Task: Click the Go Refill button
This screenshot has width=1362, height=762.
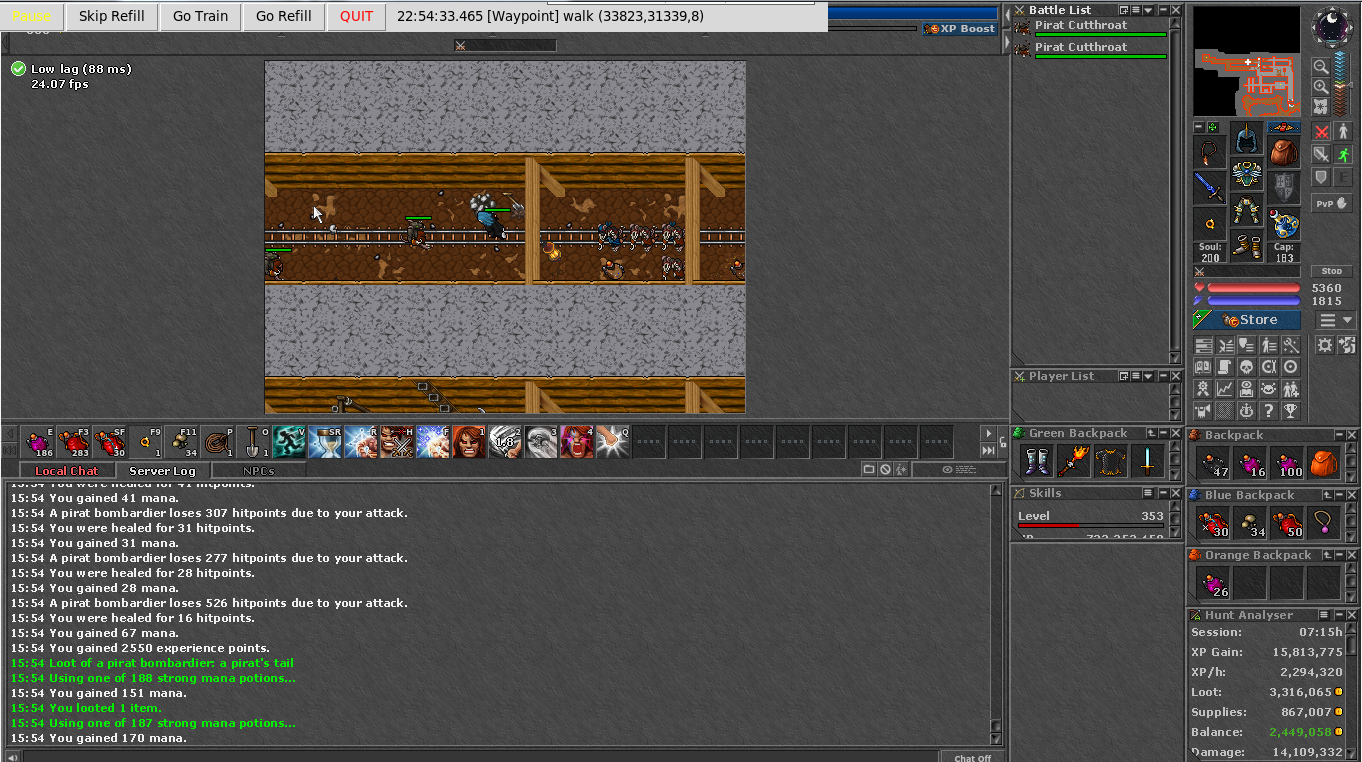Action: point(284,16)
